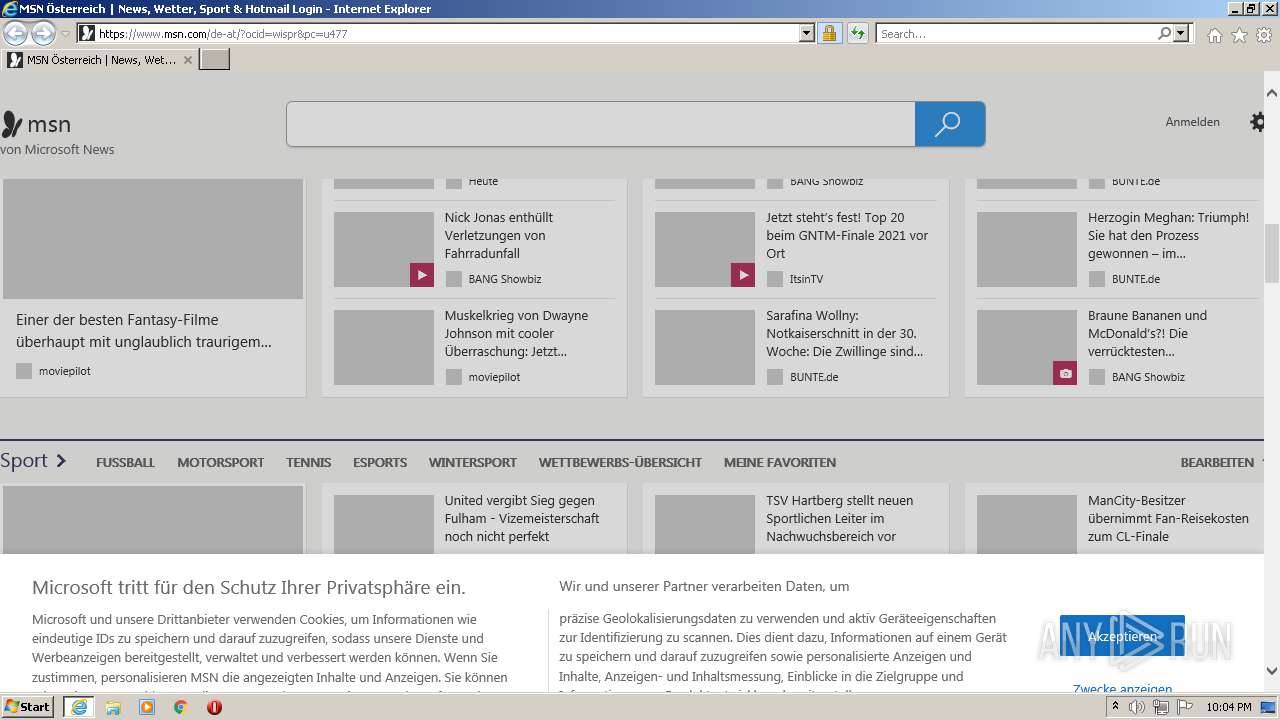
Task: Play video icon on GNTM-Finale article
Action: [x=743, y=274]
